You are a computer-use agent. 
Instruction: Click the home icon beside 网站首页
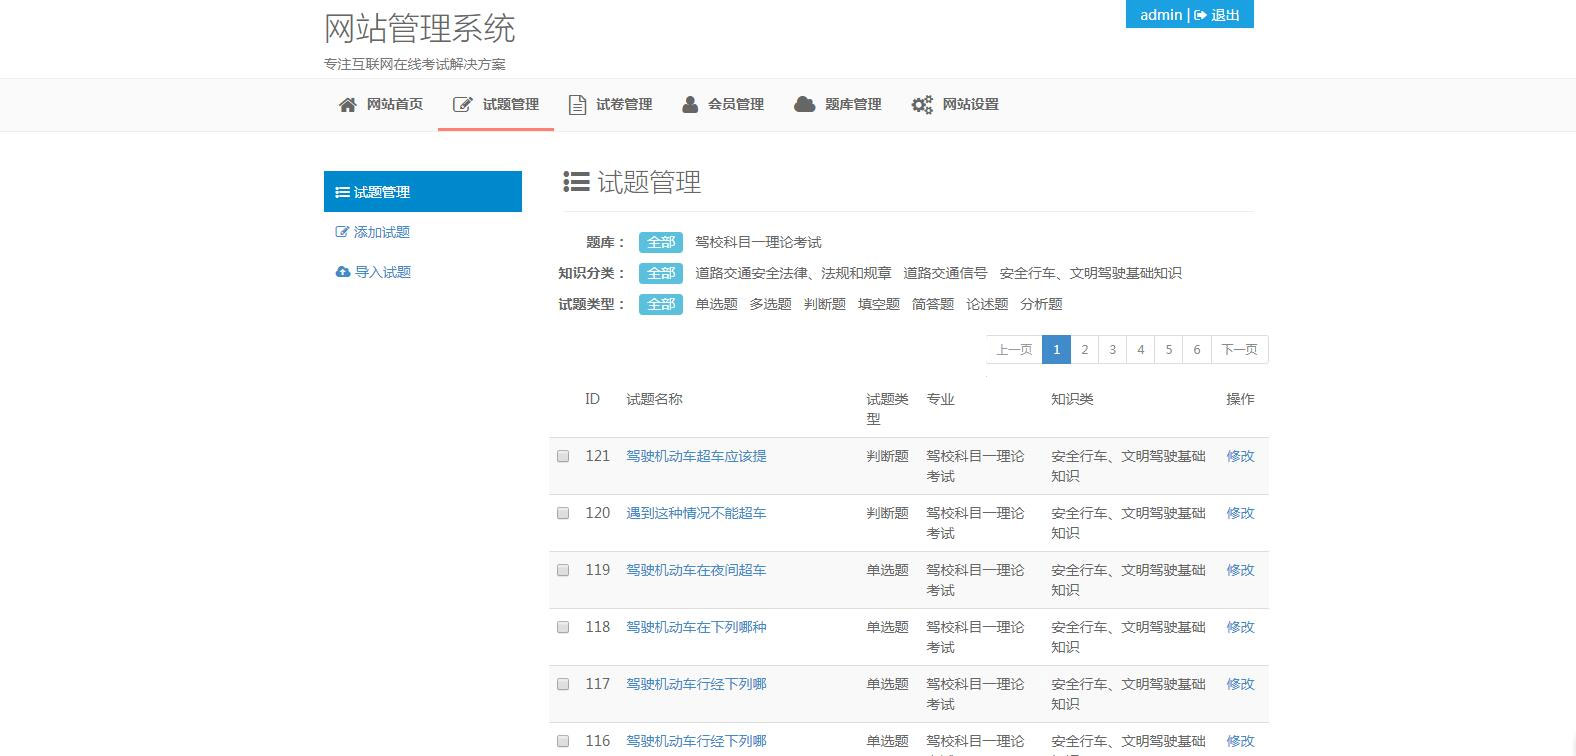[347, 105]
